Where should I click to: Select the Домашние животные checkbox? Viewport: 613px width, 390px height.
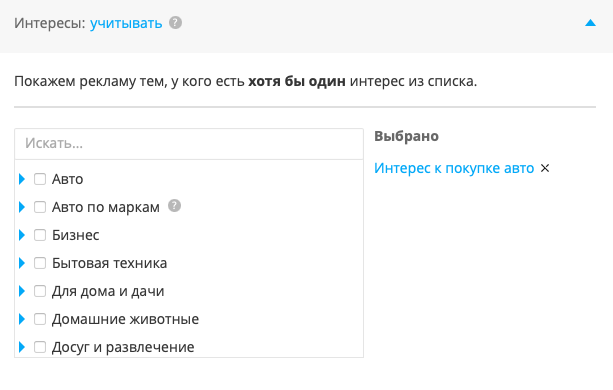pos(40,319)
